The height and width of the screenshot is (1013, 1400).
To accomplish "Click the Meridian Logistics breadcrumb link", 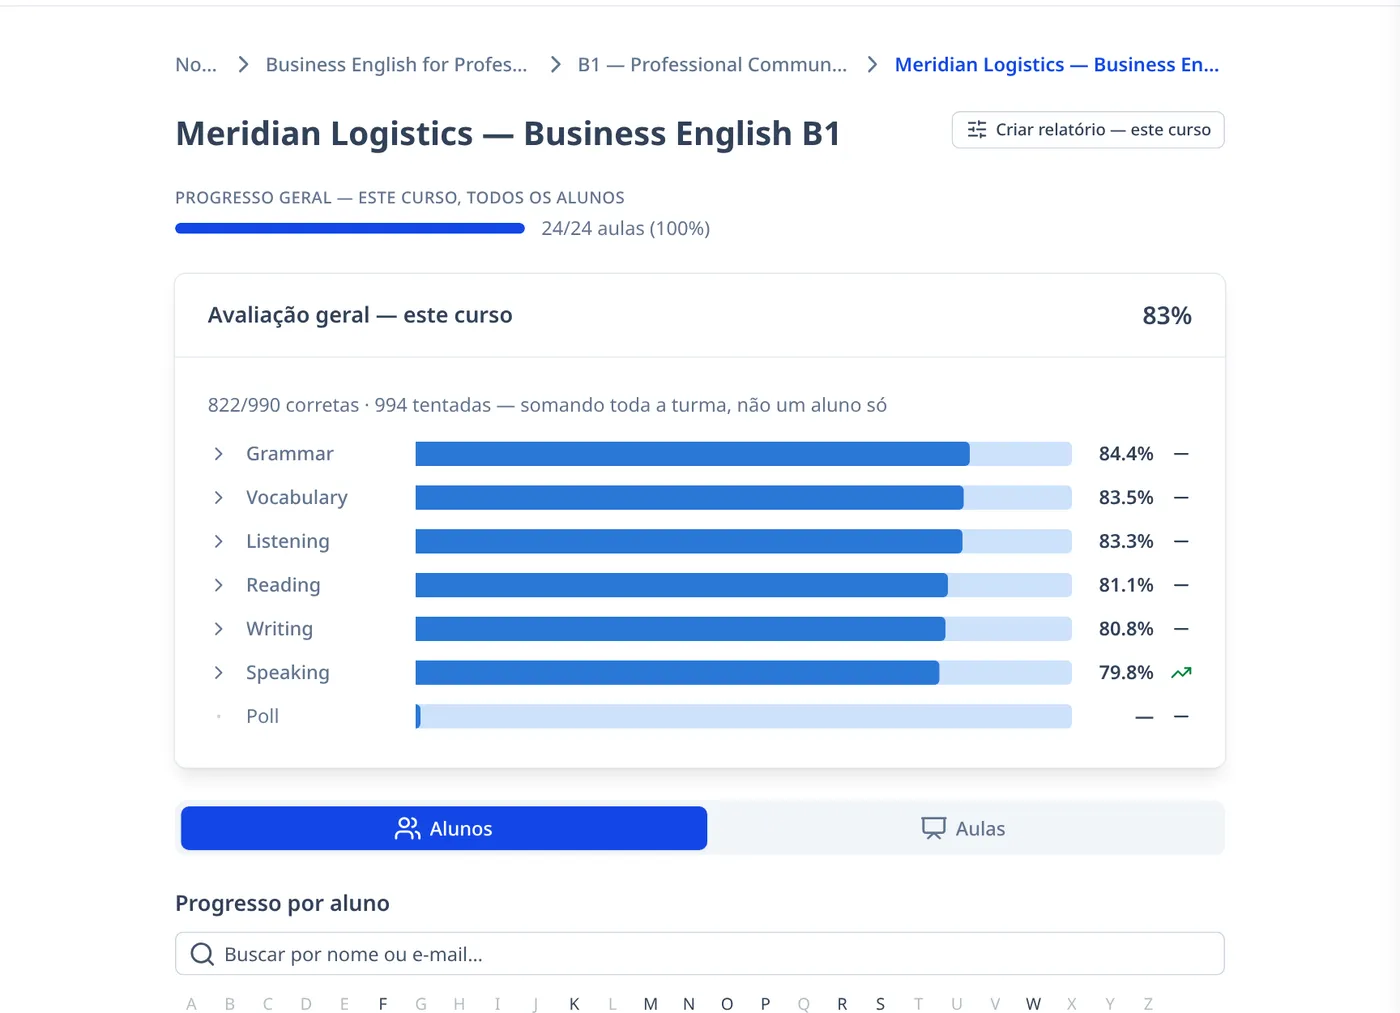I will pos(1057,65).
